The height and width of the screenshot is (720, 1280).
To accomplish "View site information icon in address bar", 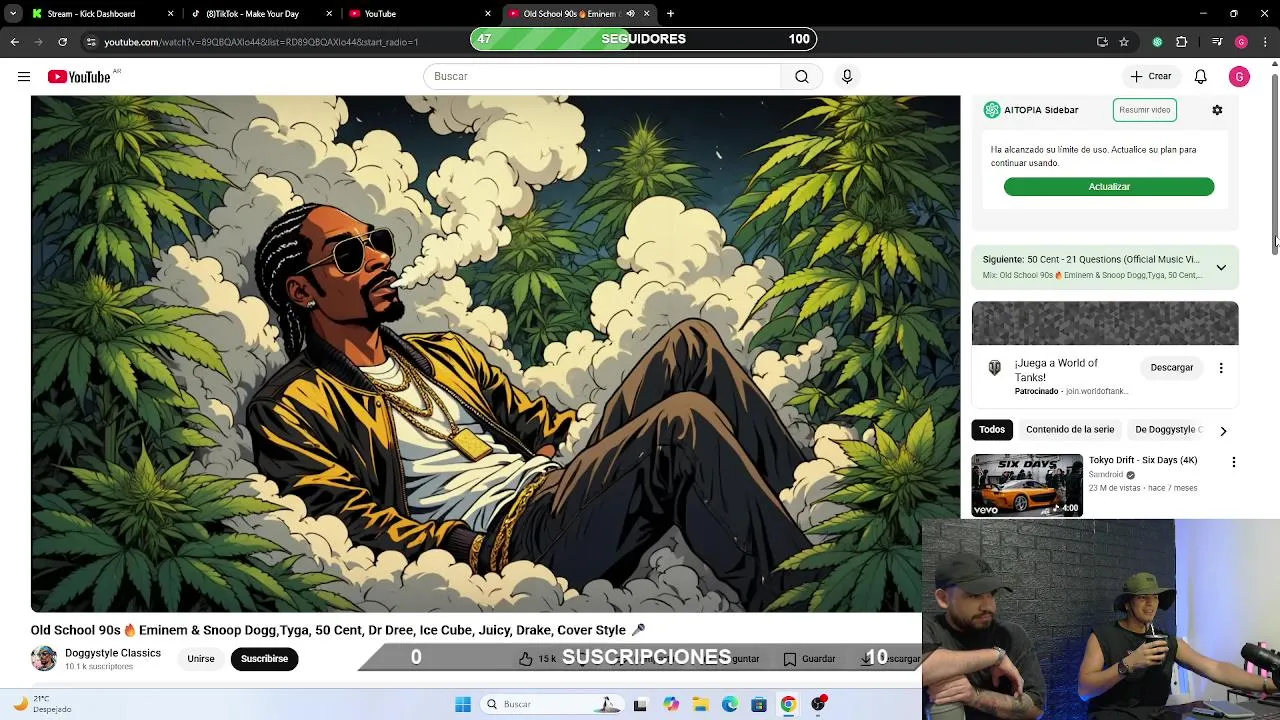I will click(x=91, y=42).
